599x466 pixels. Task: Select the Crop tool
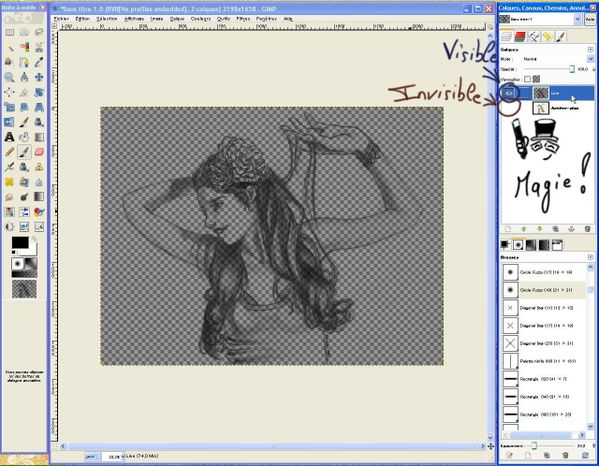pos(24,92)
